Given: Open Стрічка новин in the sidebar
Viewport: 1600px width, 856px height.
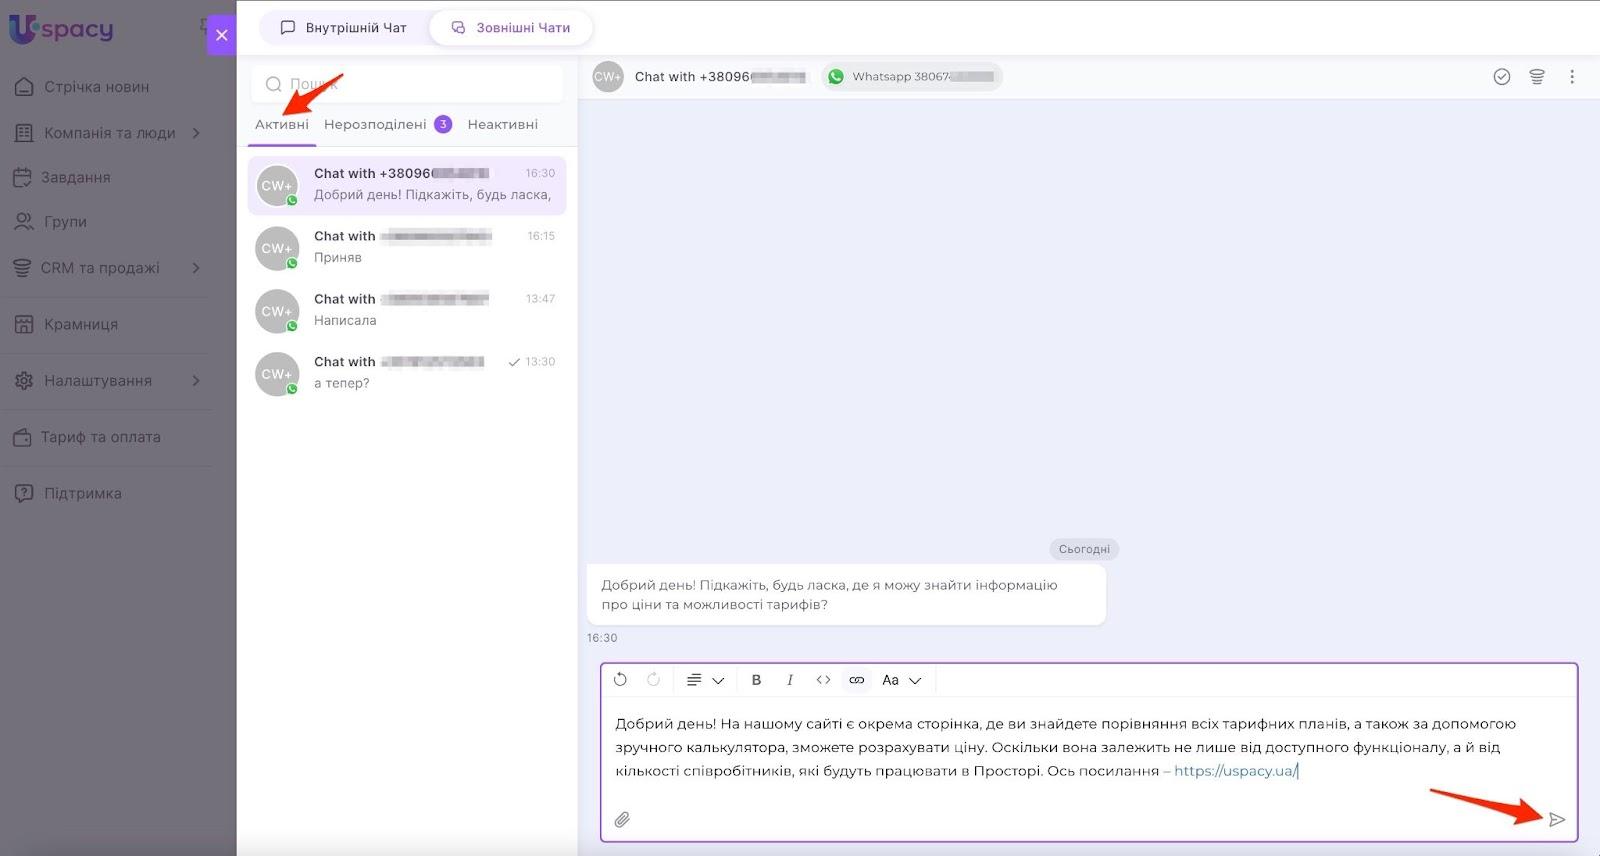Looking at the screenshot, I should click(x=97, y=87).
